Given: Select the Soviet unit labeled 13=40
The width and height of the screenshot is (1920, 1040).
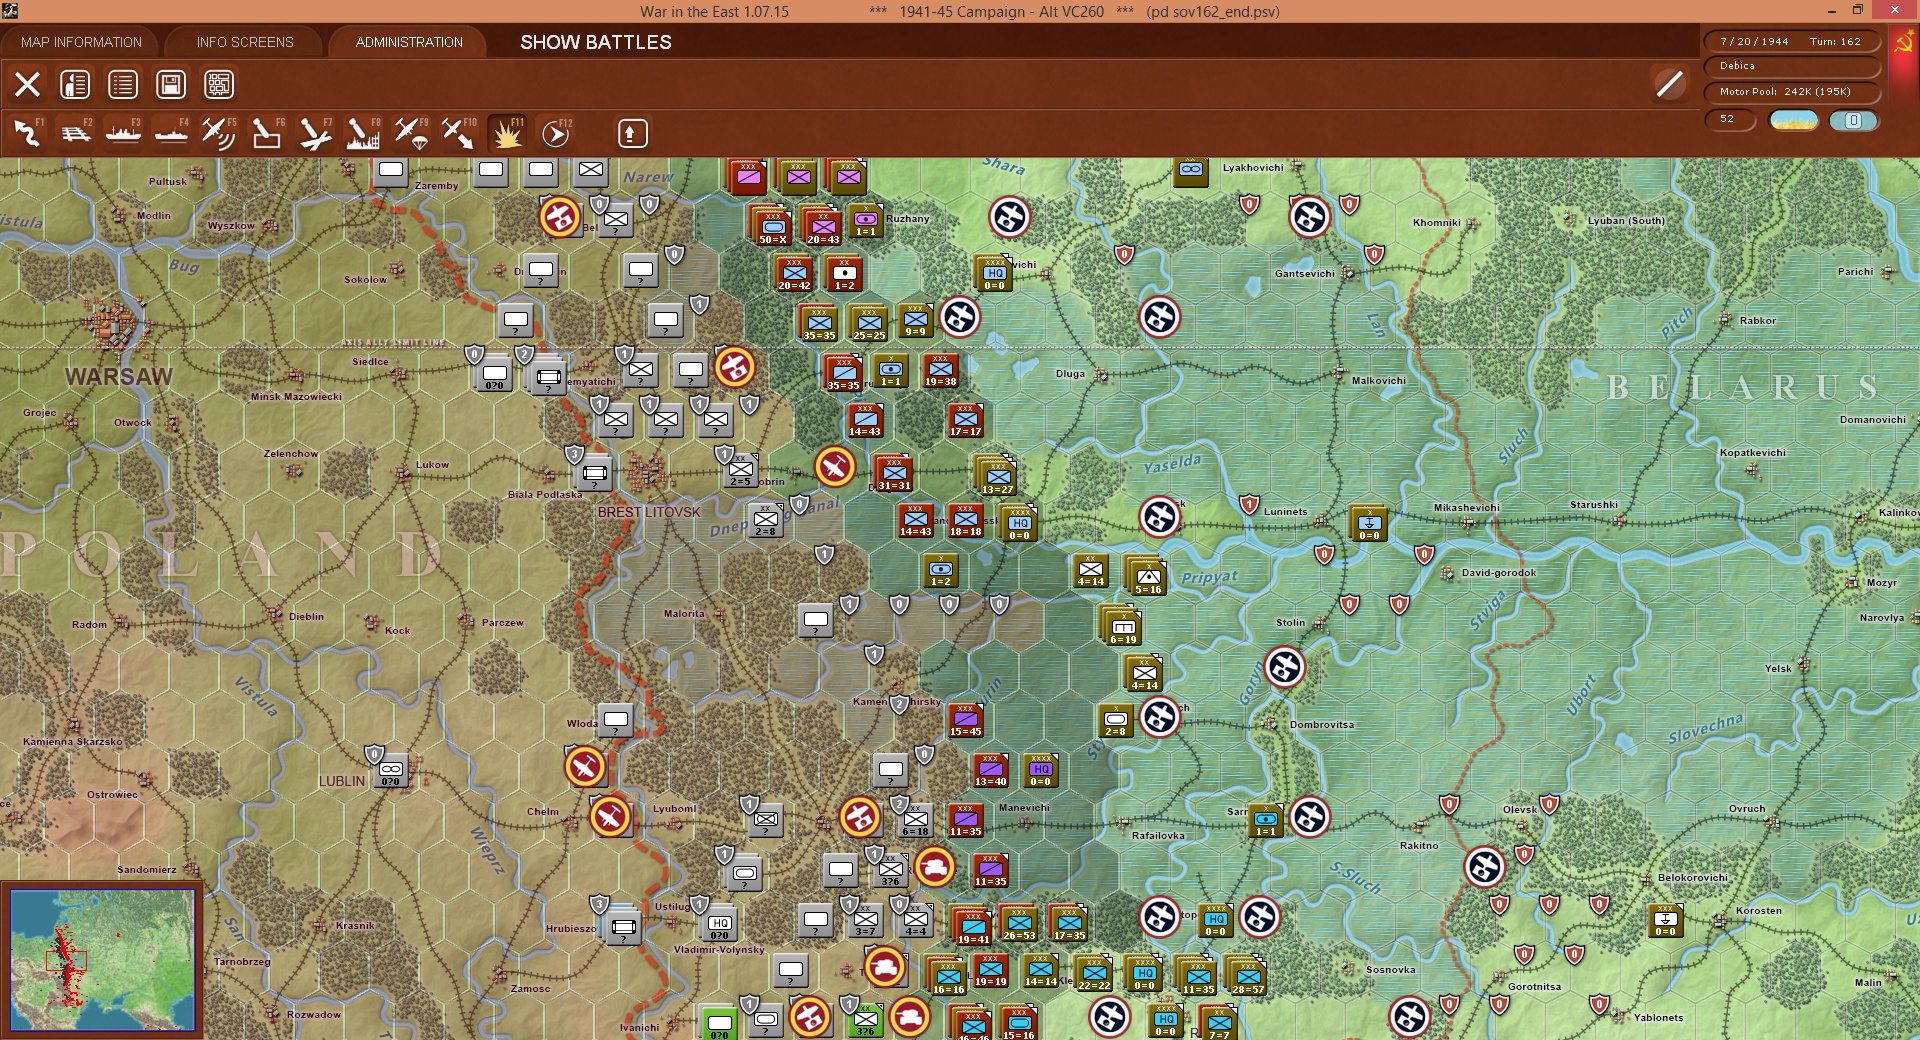Looking at the screenshot, I should click(x=991, y=770).
